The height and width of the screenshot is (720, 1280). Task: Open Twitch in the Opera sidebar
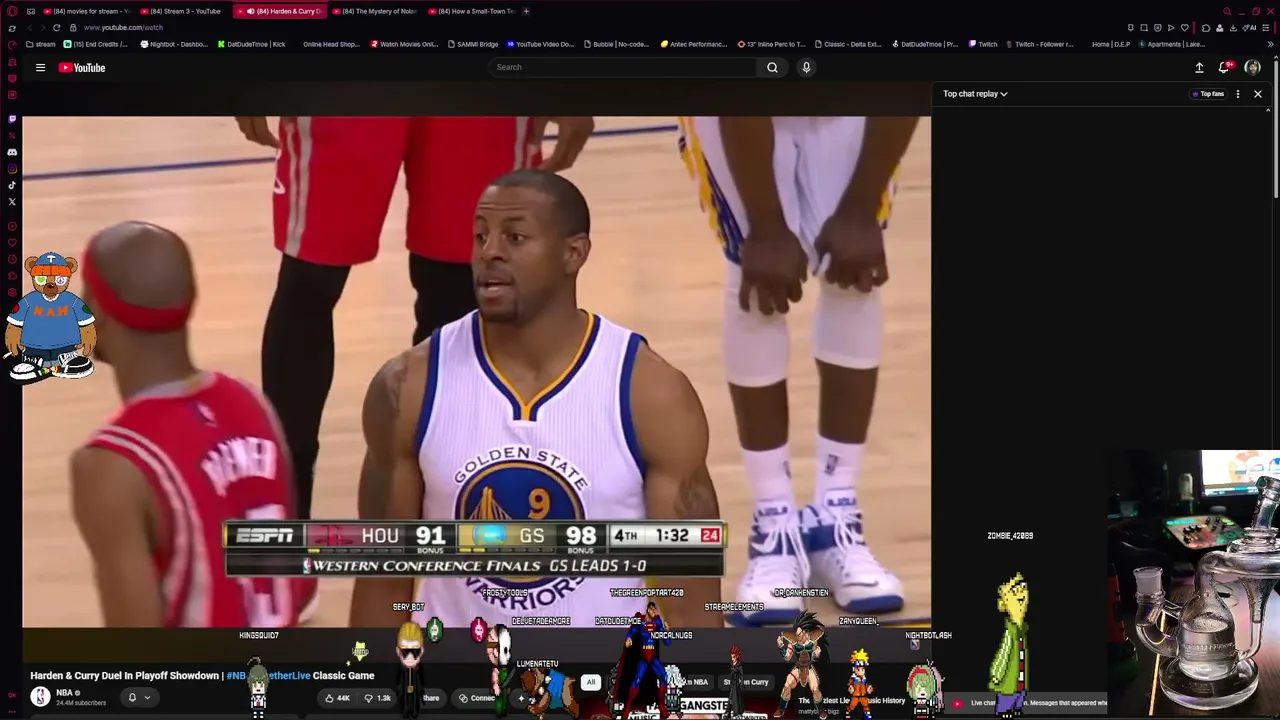pos(12,119)
